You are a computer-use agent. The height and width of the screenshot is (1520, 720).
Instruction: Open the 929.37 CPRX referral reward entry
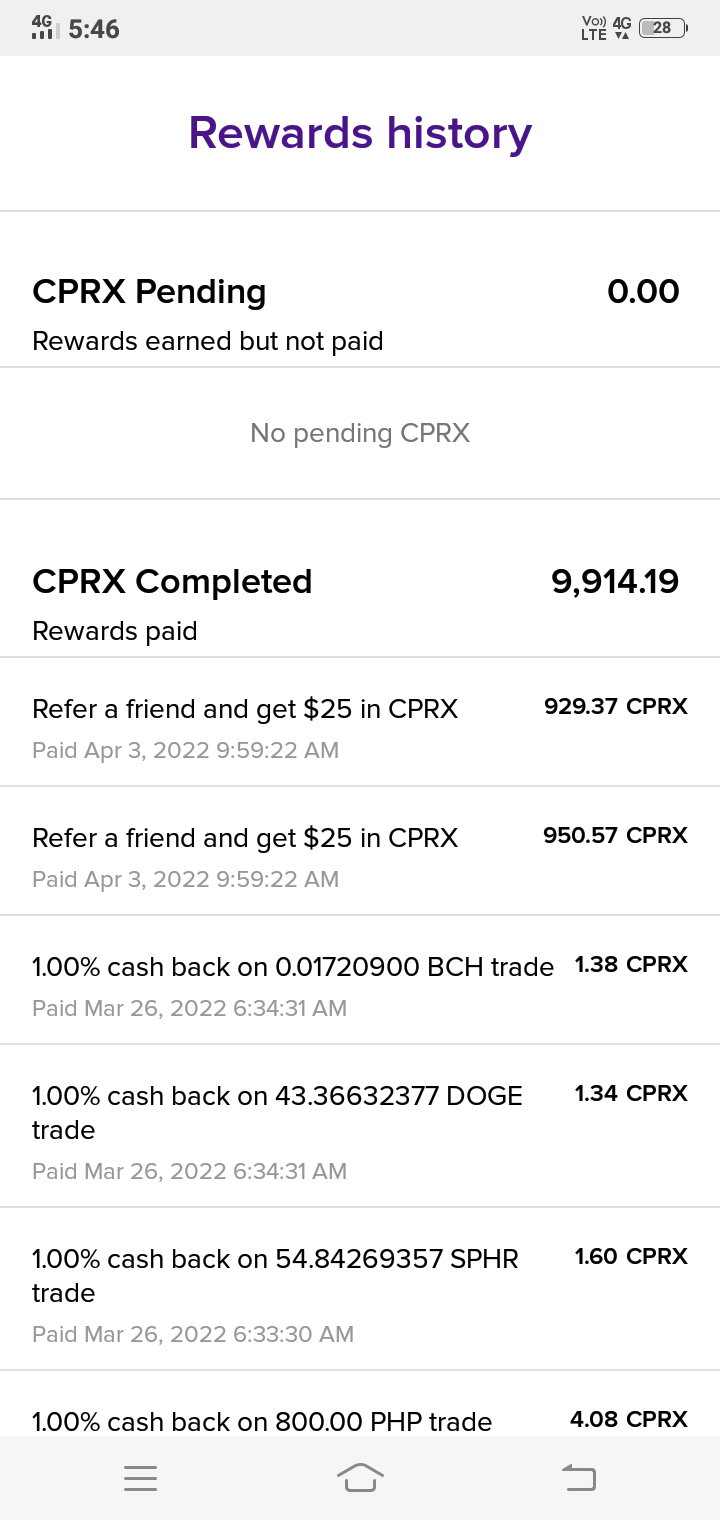point(360,722)
